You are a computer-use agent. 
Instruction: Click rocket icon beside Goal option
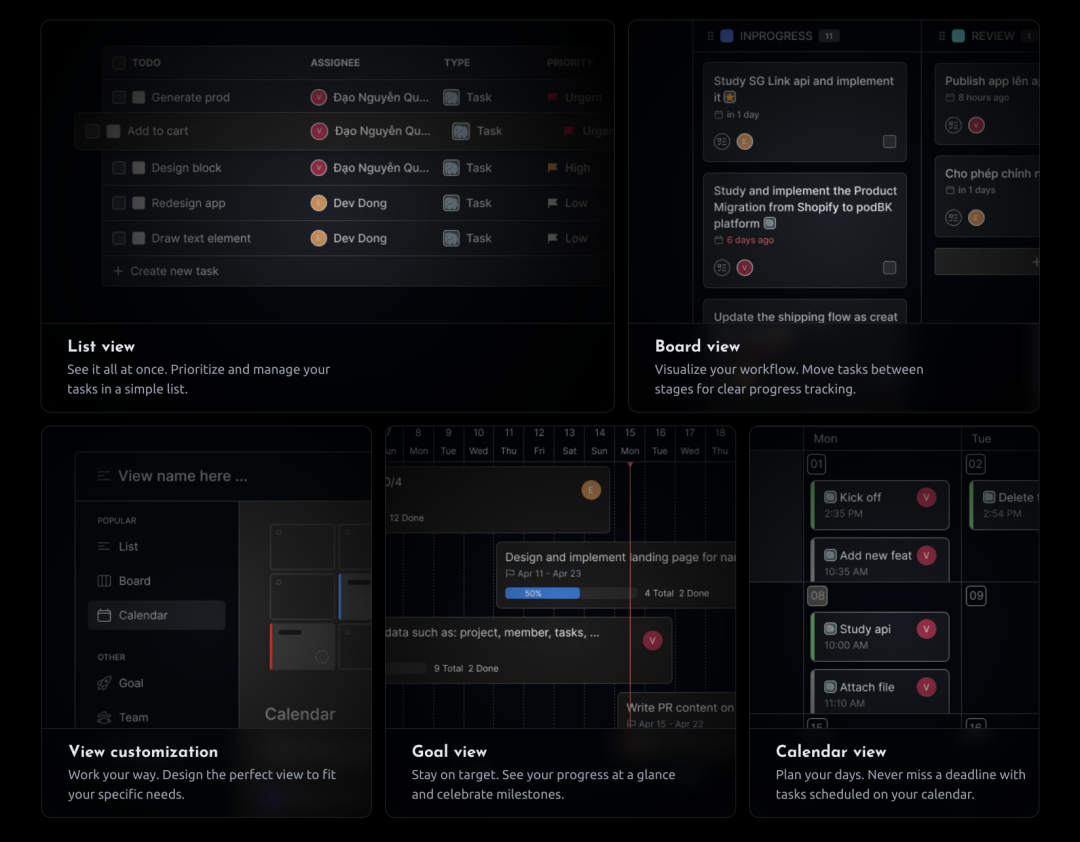coord(104,683)
